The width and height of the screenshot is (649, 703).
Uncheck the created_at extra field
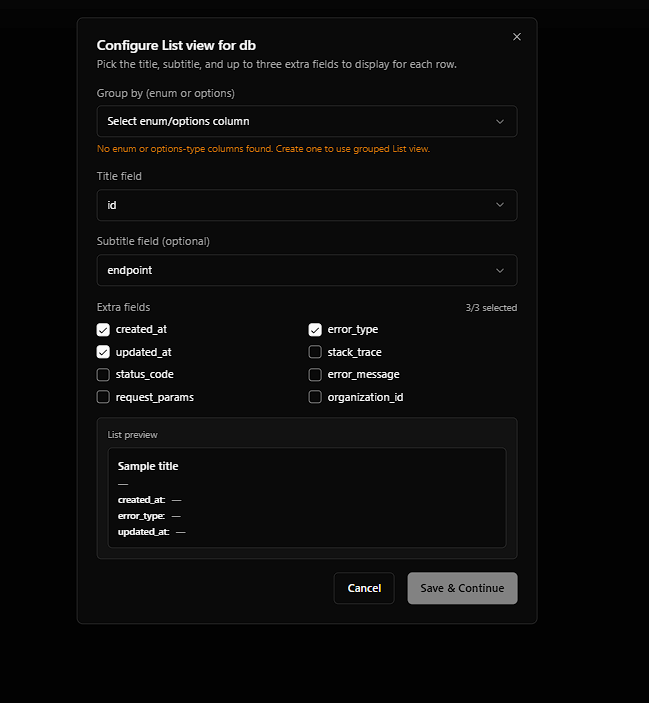point(103,329)
